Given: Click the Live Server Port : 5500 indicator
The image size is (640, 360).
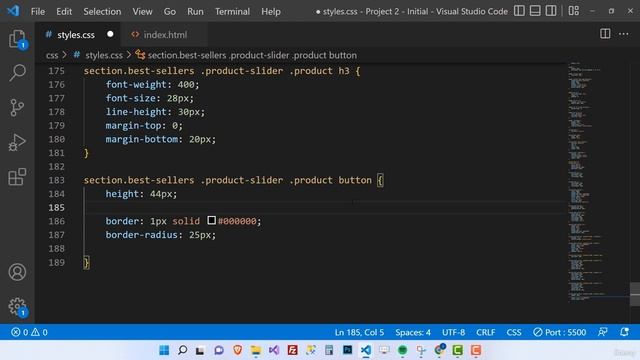Looking at the screenshot, I should (560, 332).
